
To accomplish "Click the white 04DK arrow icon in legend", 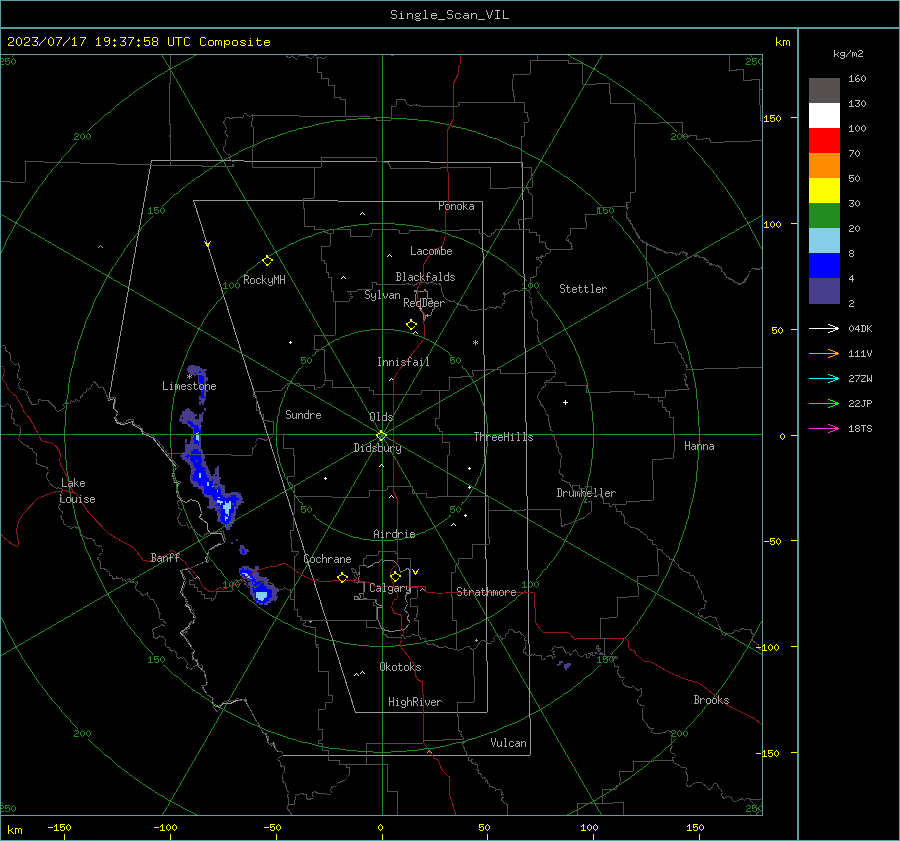I will [x=824, y=328].
